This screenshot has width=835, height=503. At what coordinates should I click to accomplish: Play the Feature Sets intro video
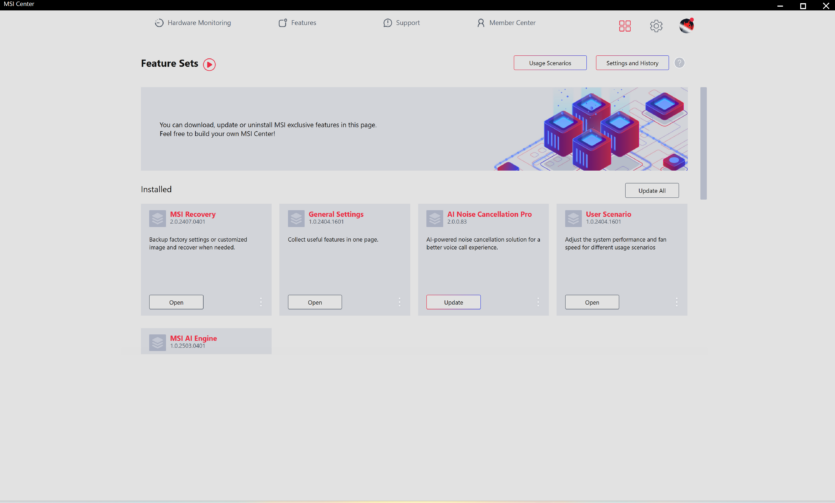(x=209, y=64)
